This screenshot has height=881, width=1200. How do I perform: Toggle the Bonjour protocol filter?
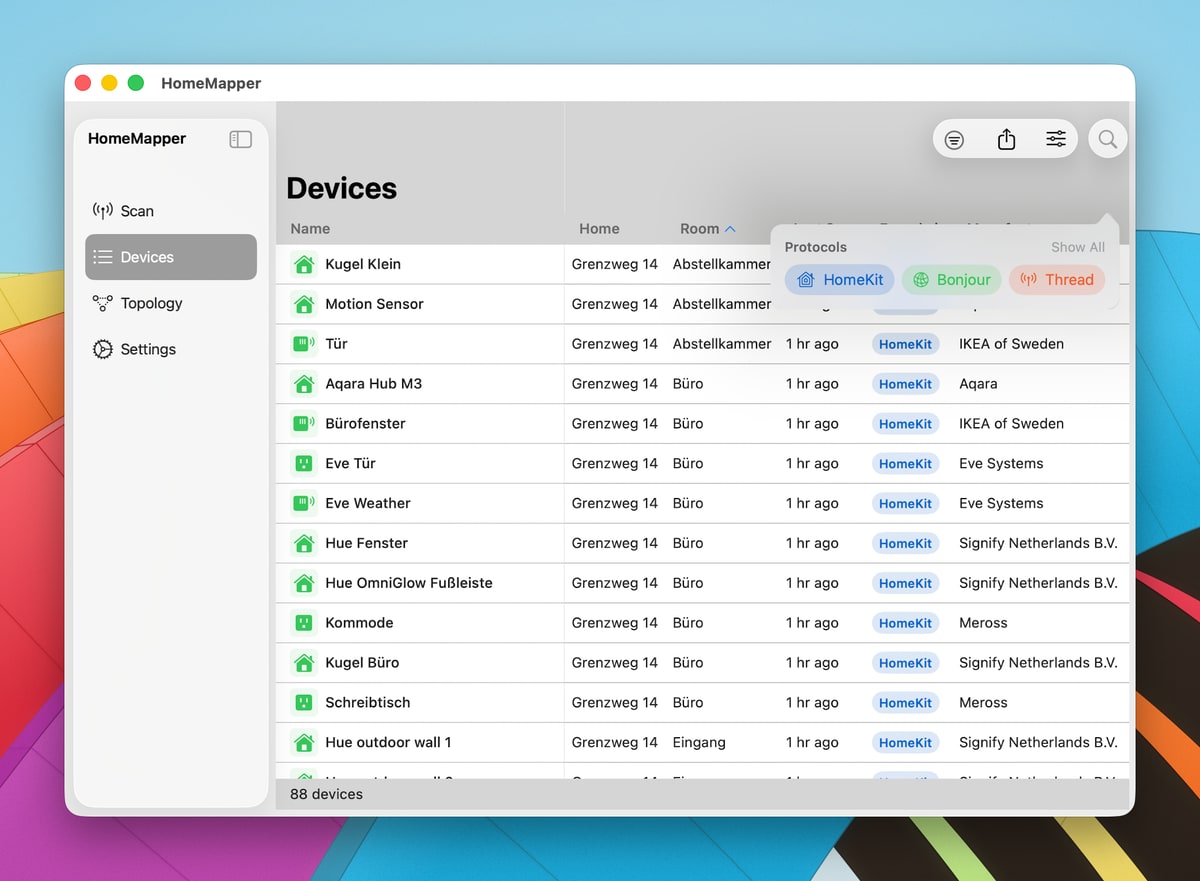(952, 280)
